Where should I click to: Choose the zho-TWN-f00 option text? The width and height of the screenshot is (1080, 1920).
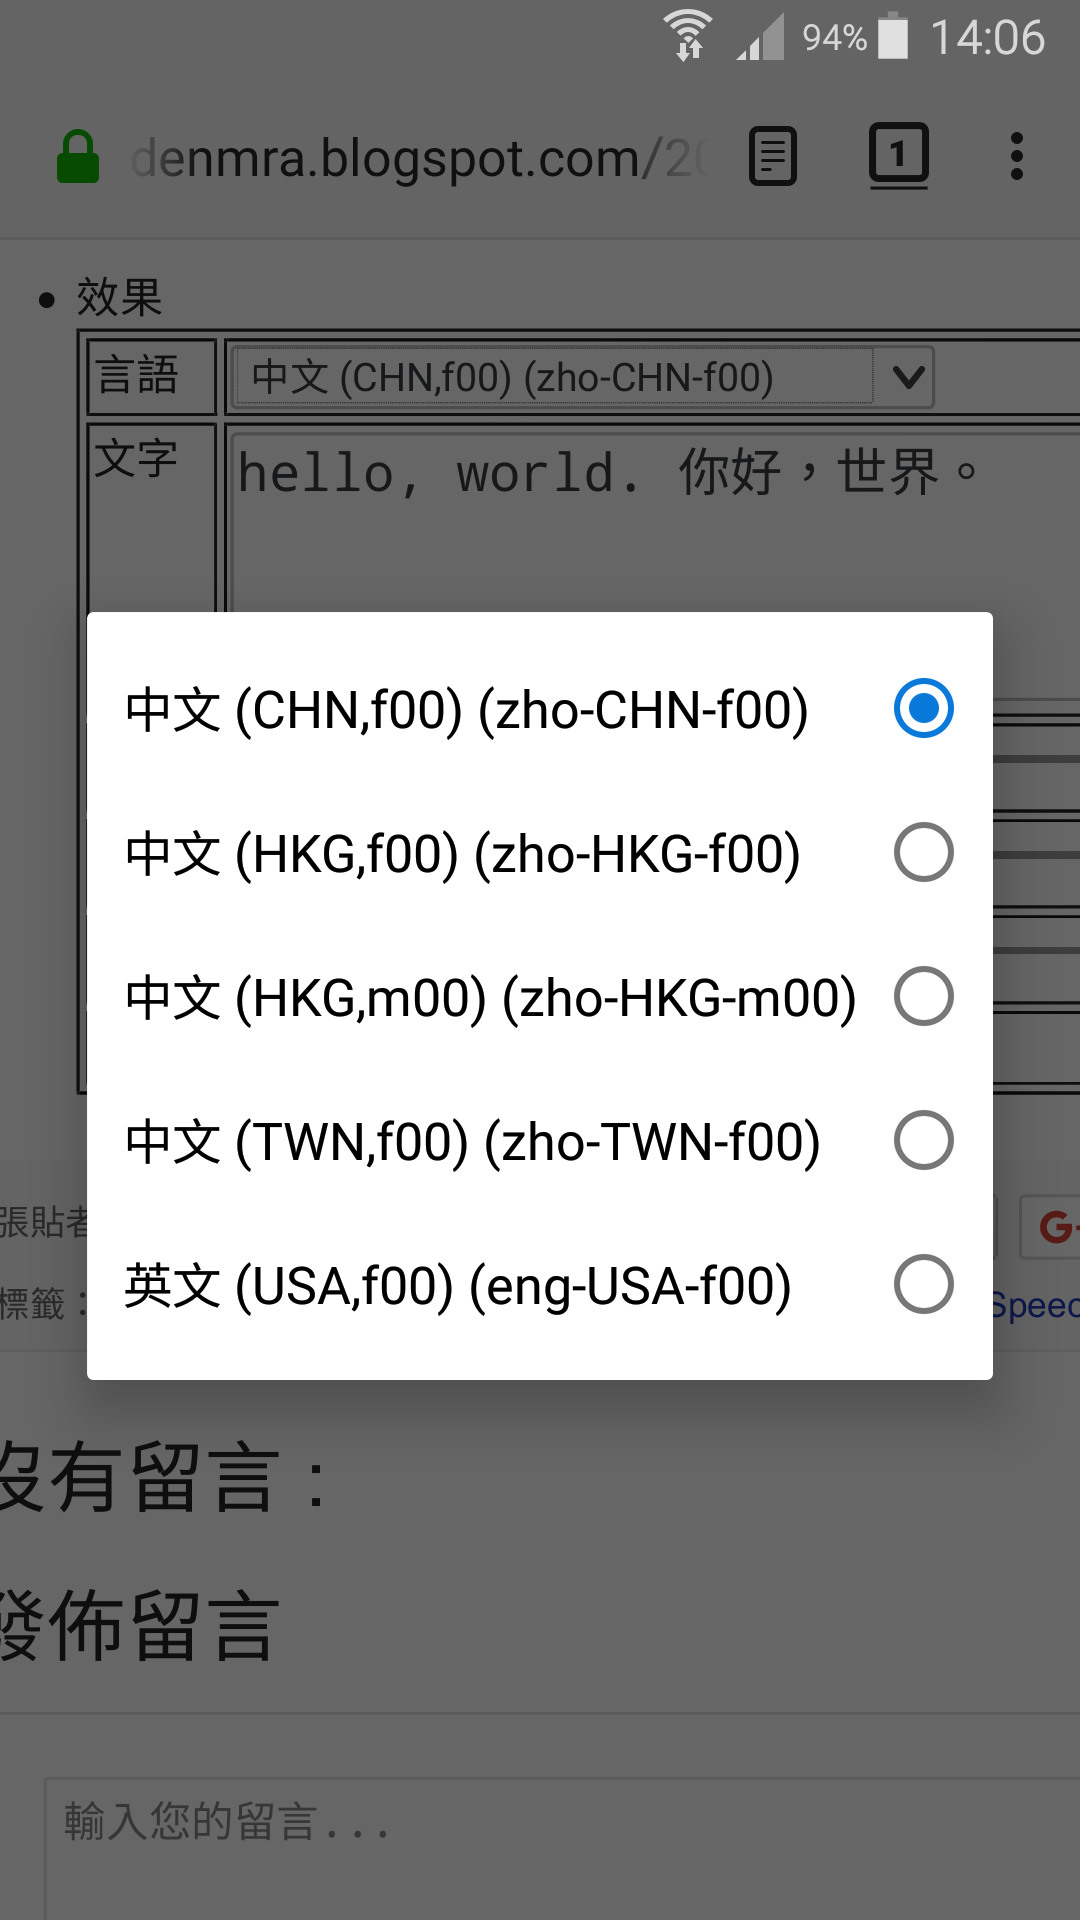[x=653, y=1142]
